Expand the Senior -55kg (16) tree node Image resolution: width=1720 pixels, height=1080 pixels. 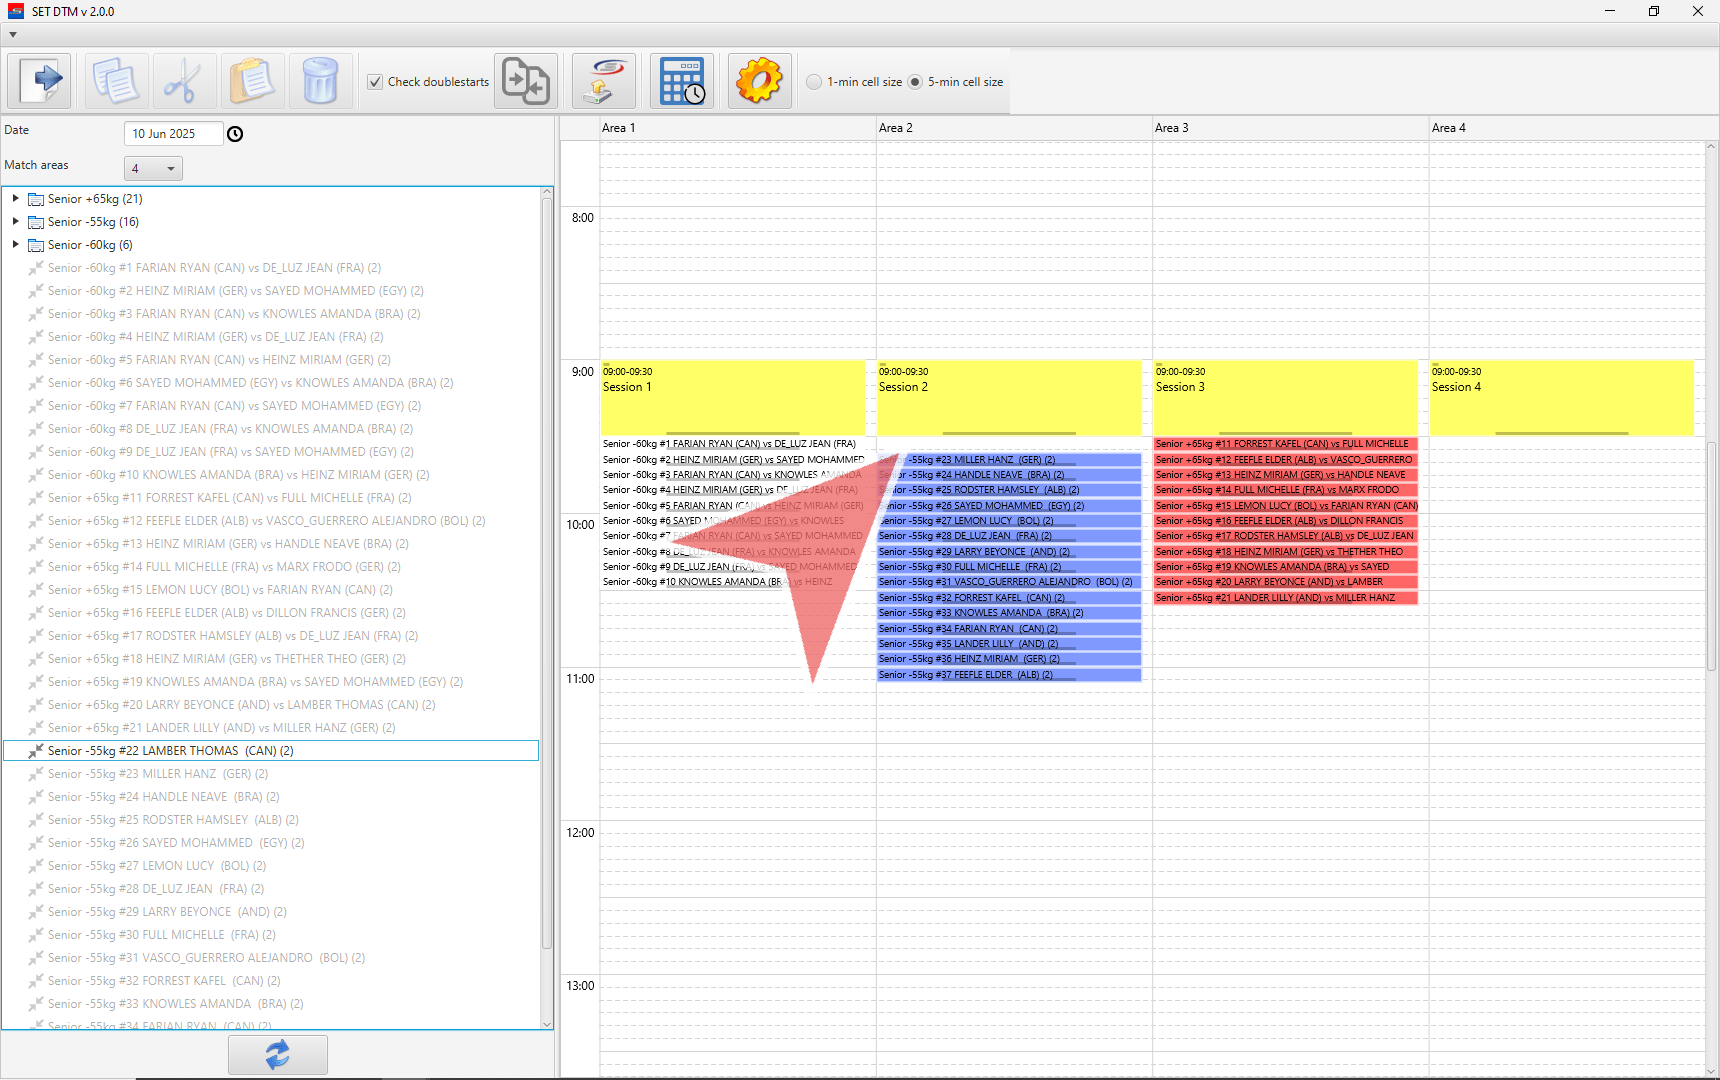[16, 222]
